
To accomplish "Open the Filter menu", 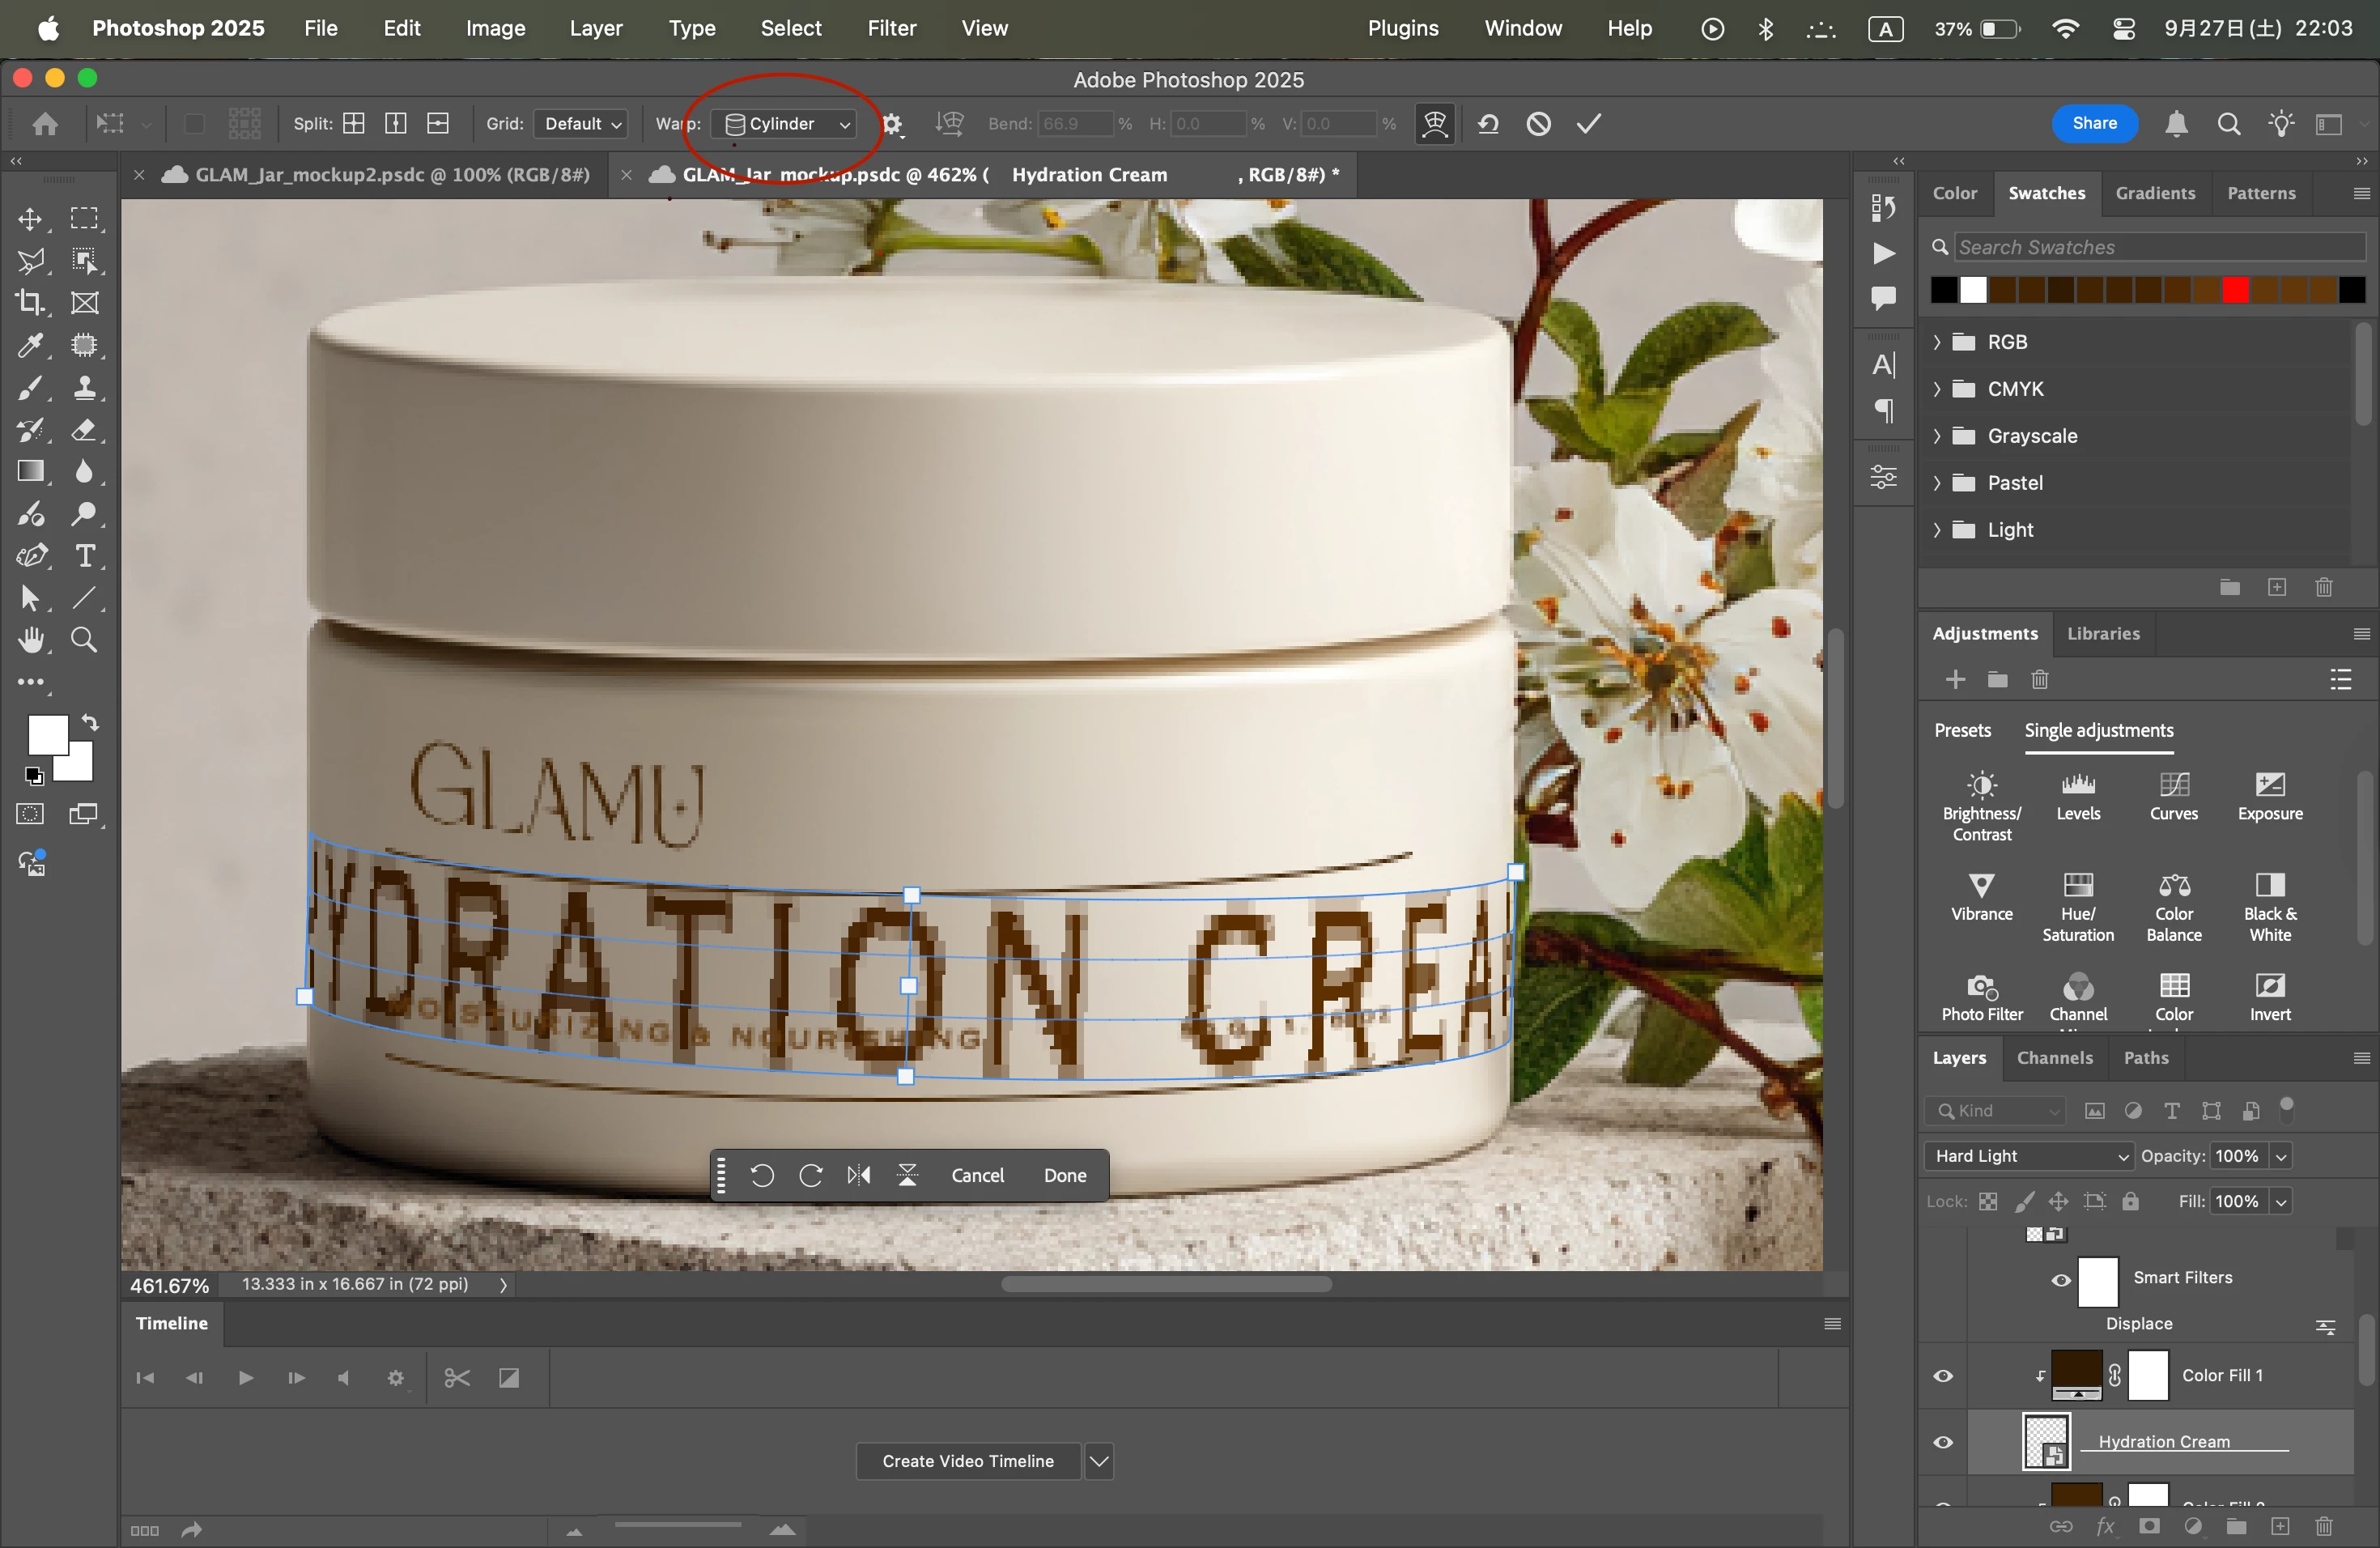I will 891,28.
